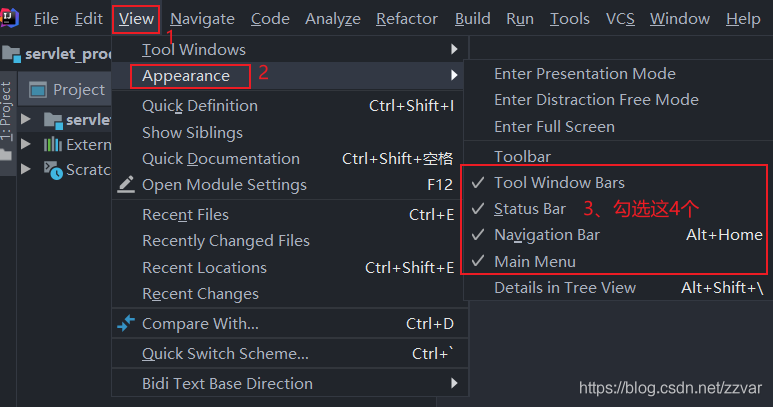Open the Navigate menu
The width and height of the screenshot is (773, 407).
point(202,19)
